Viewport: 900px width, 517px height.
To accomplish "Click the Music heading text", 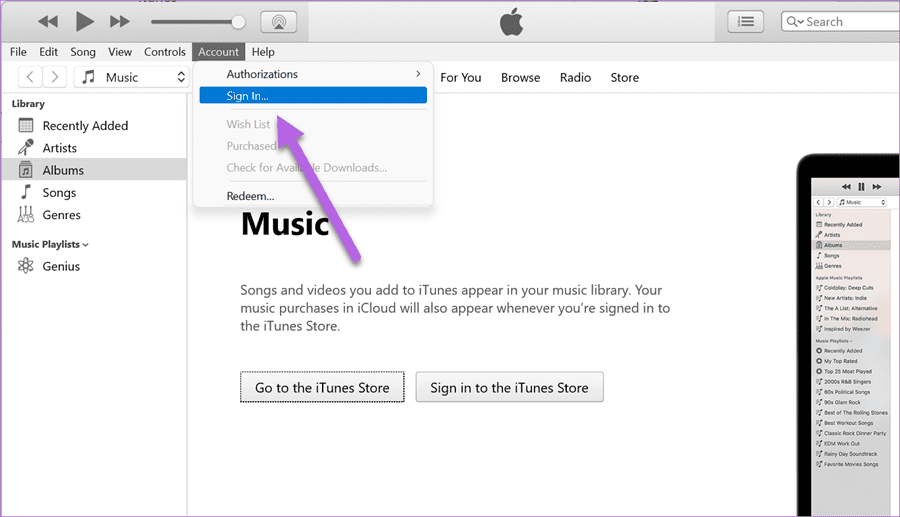I will 285,223.
